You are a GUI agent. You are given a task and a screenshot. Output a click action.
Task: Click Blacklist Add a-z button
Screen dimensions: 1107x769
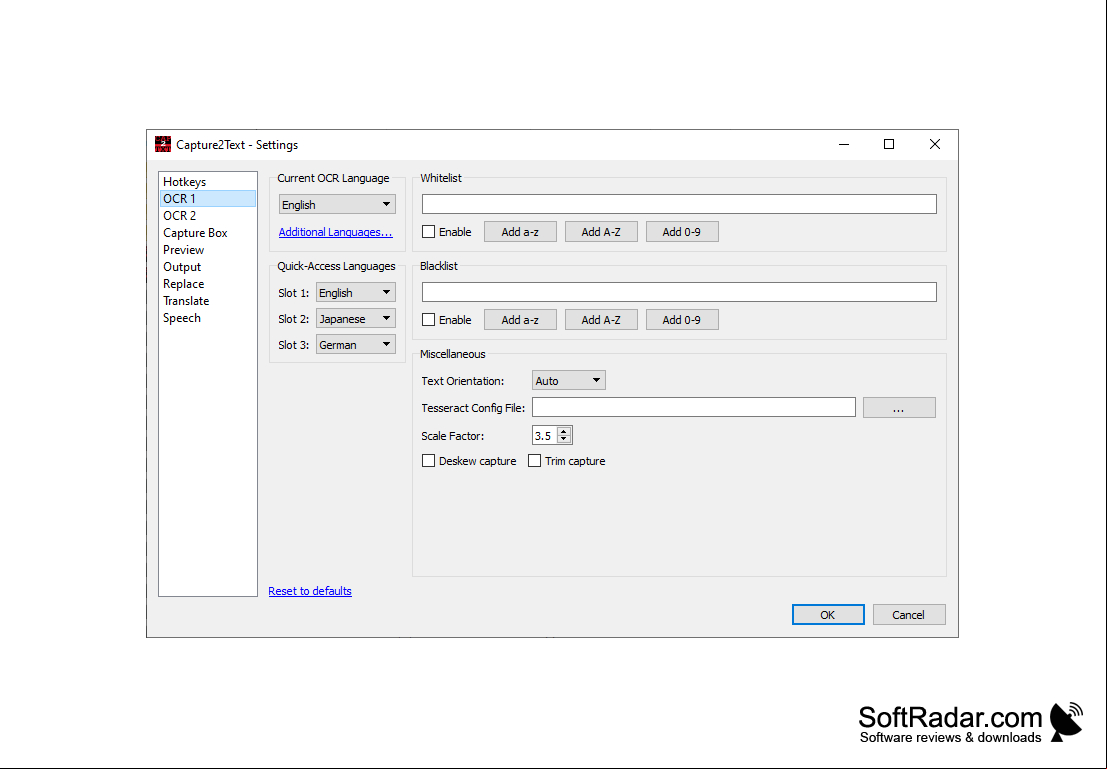click(x=520, y=320)
